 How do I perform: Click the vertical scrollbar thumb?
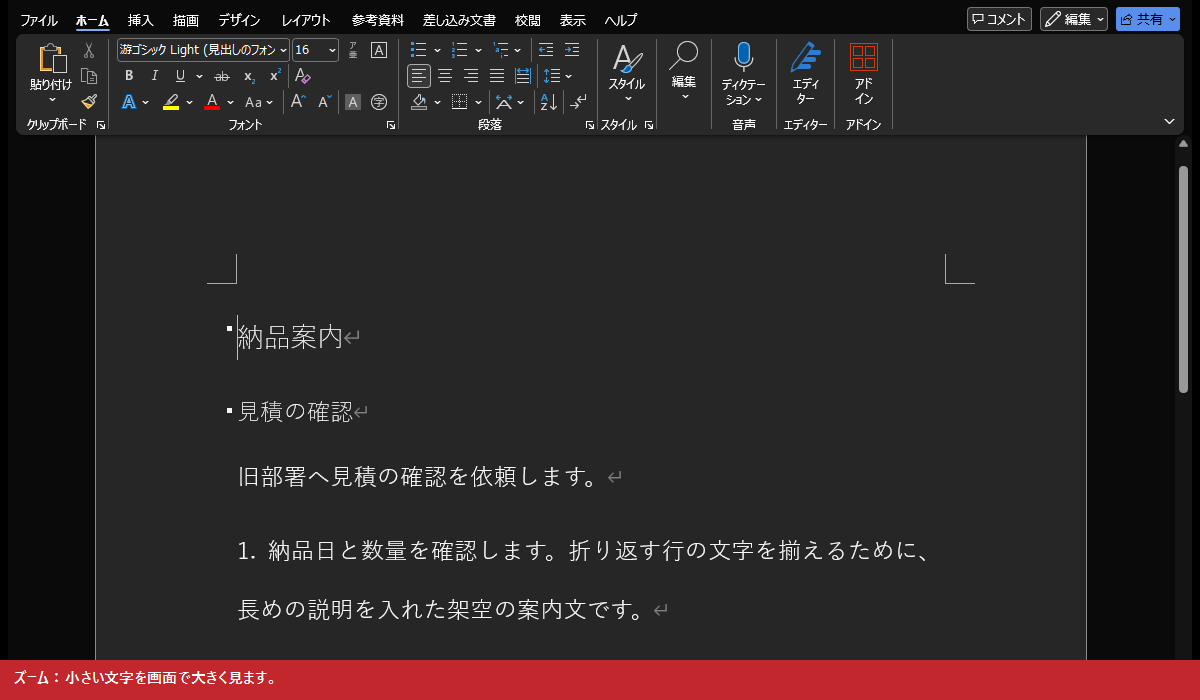(1184, 279)
